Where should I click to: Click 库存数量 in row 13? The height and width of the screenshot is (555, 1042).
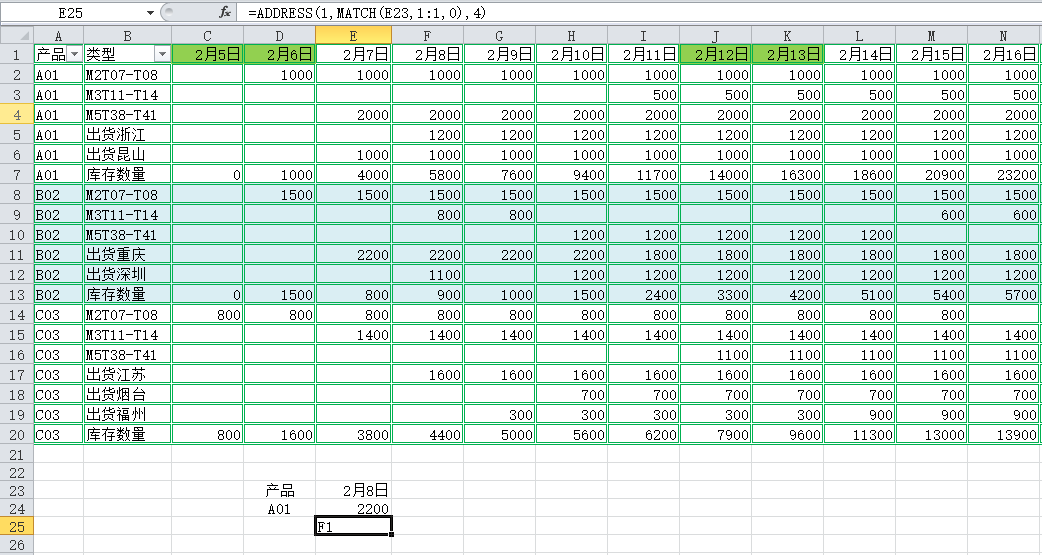[128, 294]
